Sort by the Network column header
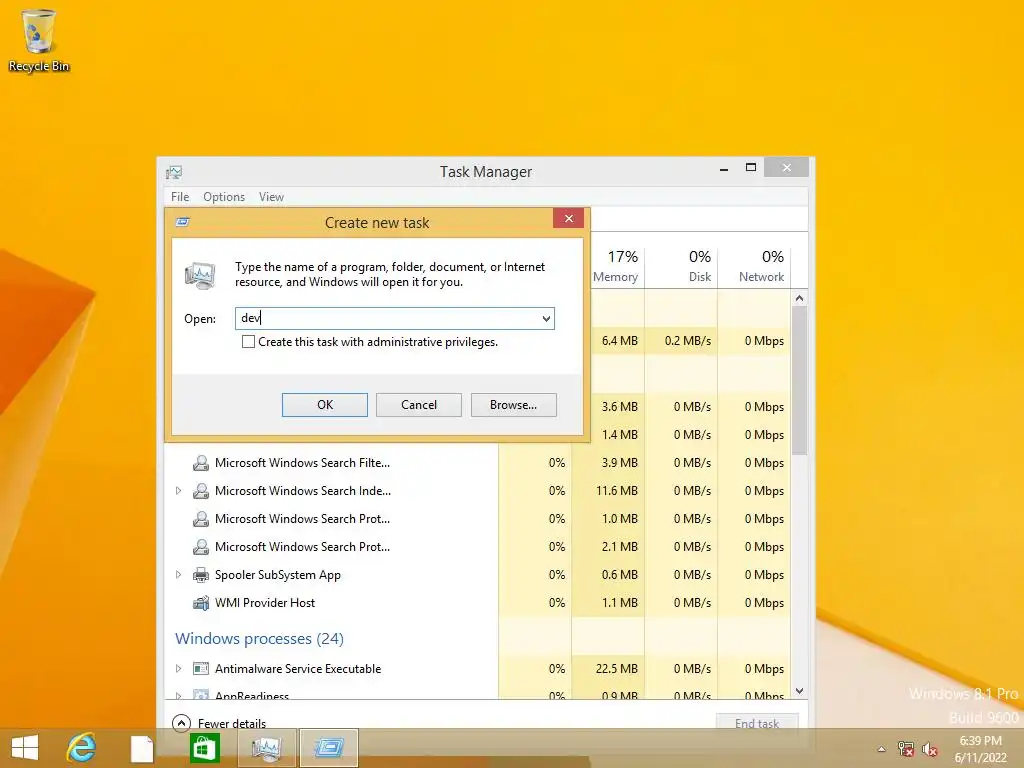The width and height of the screenshot is (1024, 768). click(754, 266)
